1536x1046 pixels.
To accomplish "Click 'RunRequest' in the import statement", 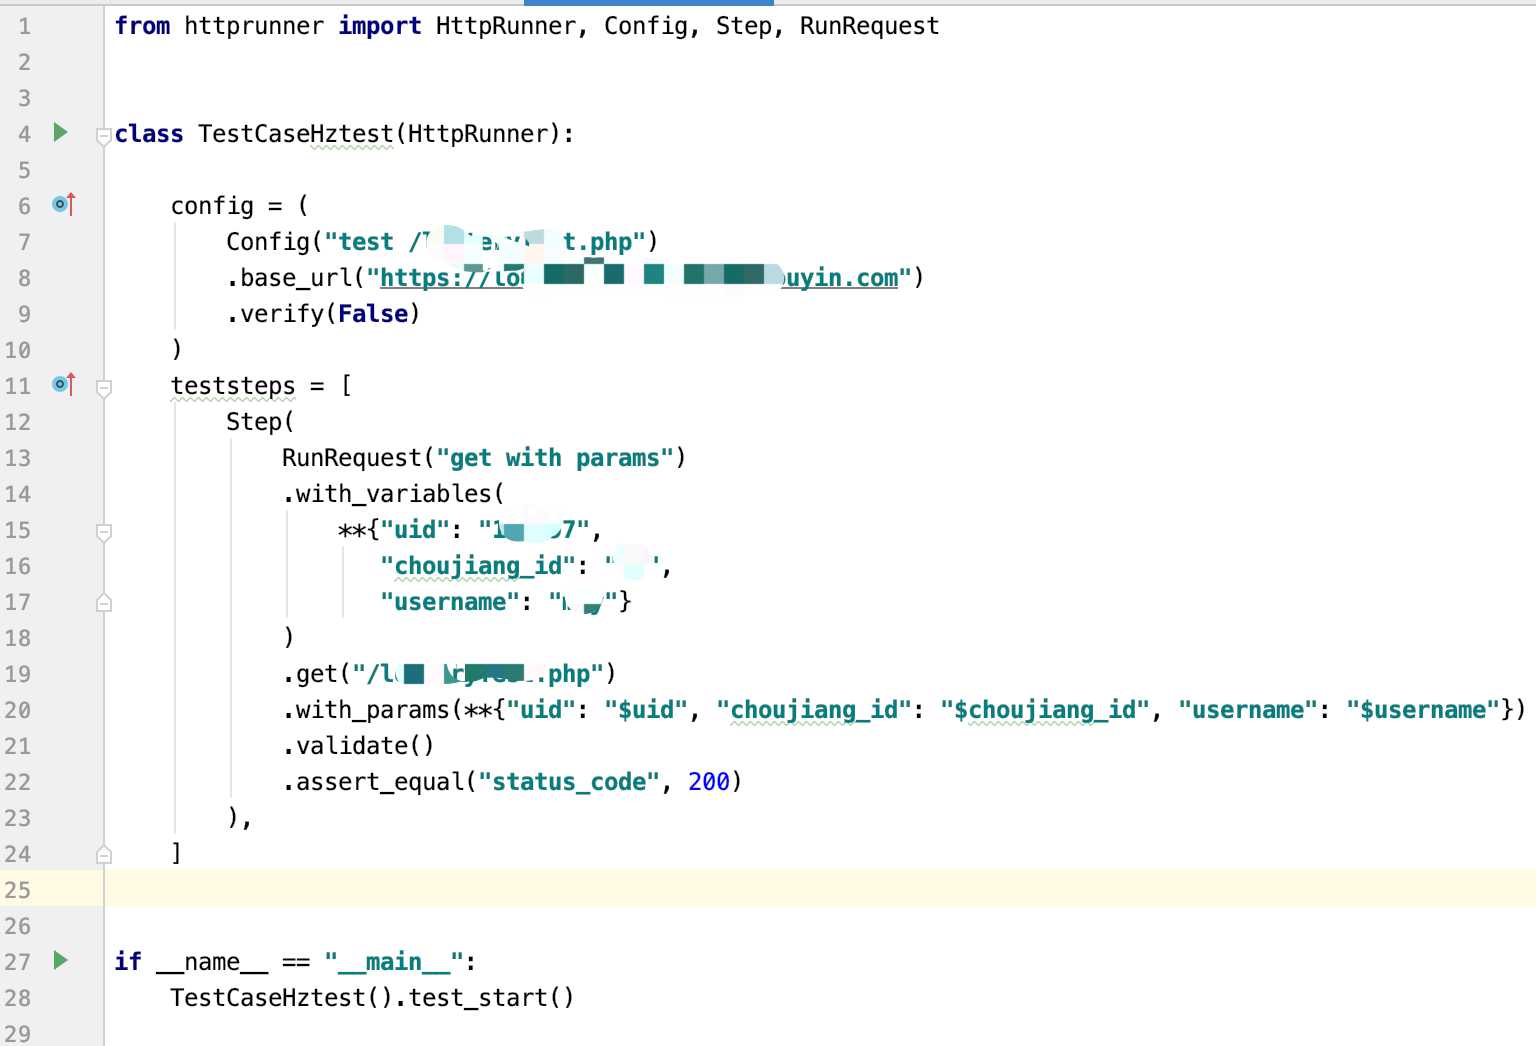I will (x=869, y=26).
